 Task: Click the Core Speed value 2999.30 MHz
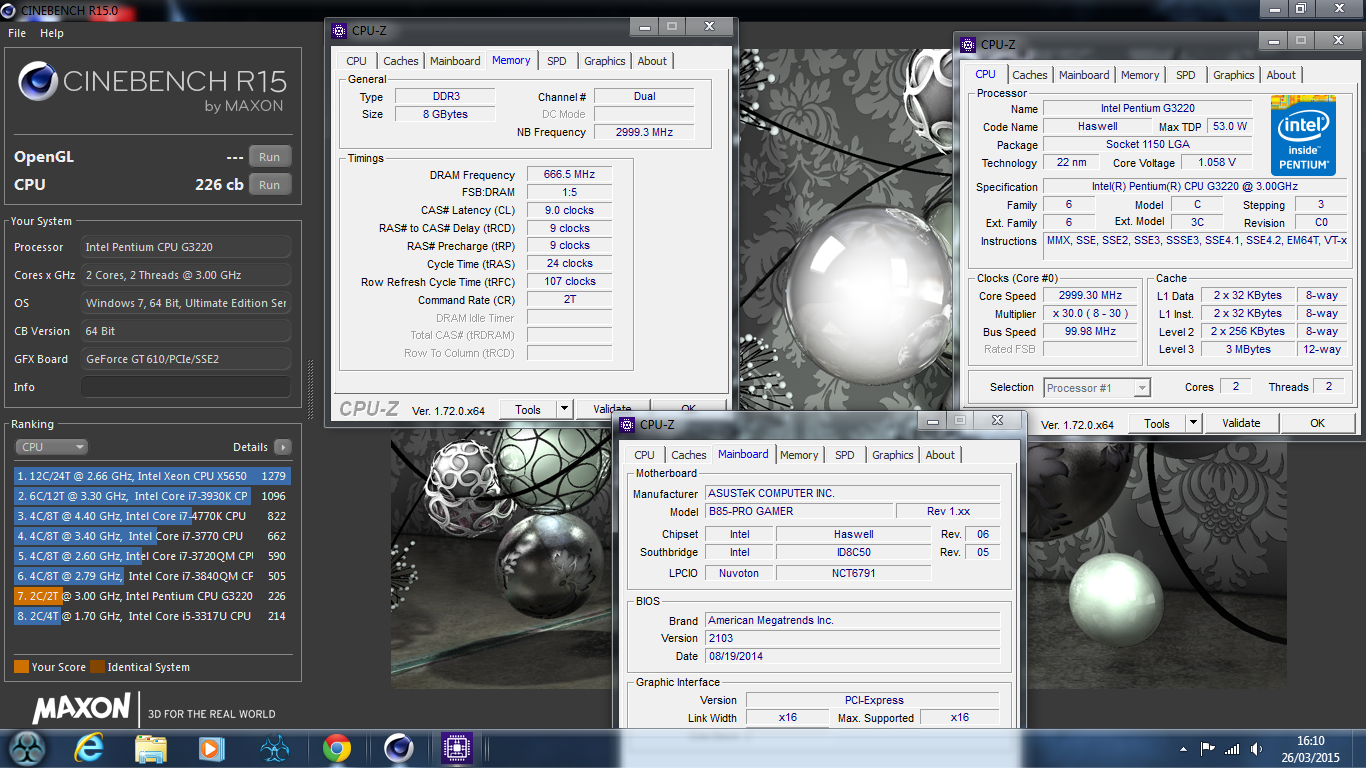tap(1090, 296)
